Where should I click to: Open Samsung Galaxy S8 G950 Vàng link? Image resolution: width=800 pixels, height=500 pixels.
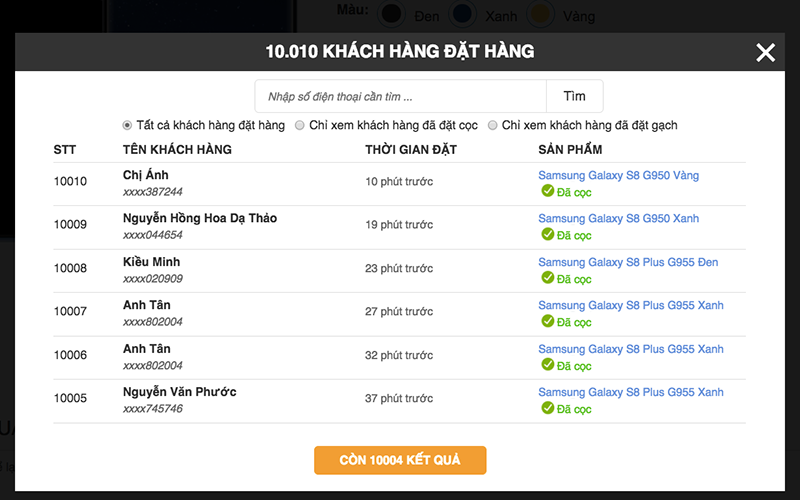tap(618, 176)
